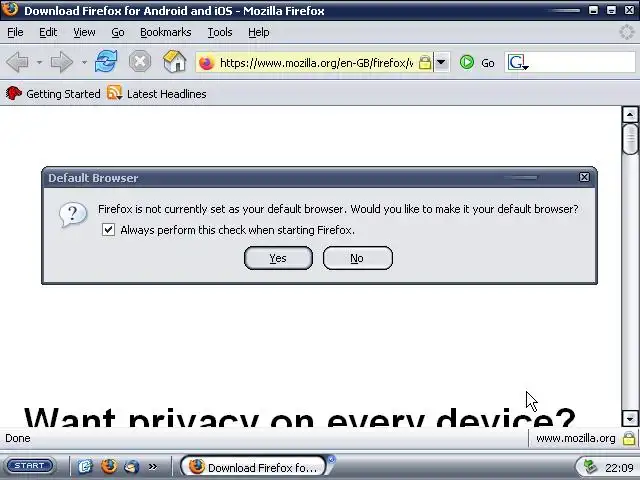Click the vertical scrollbar thumb

(630, 139)
